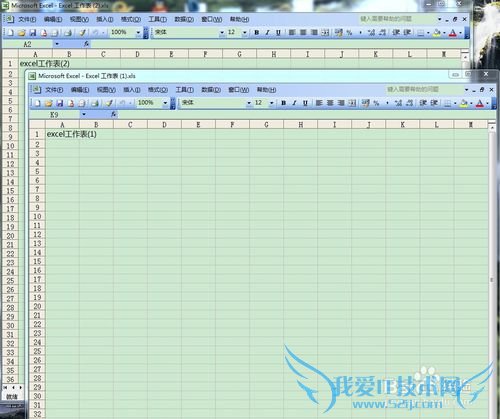Open 宋体 font dropdown in 工作表 (2) window
The image size is (500, 419).
tap(222, 32)
